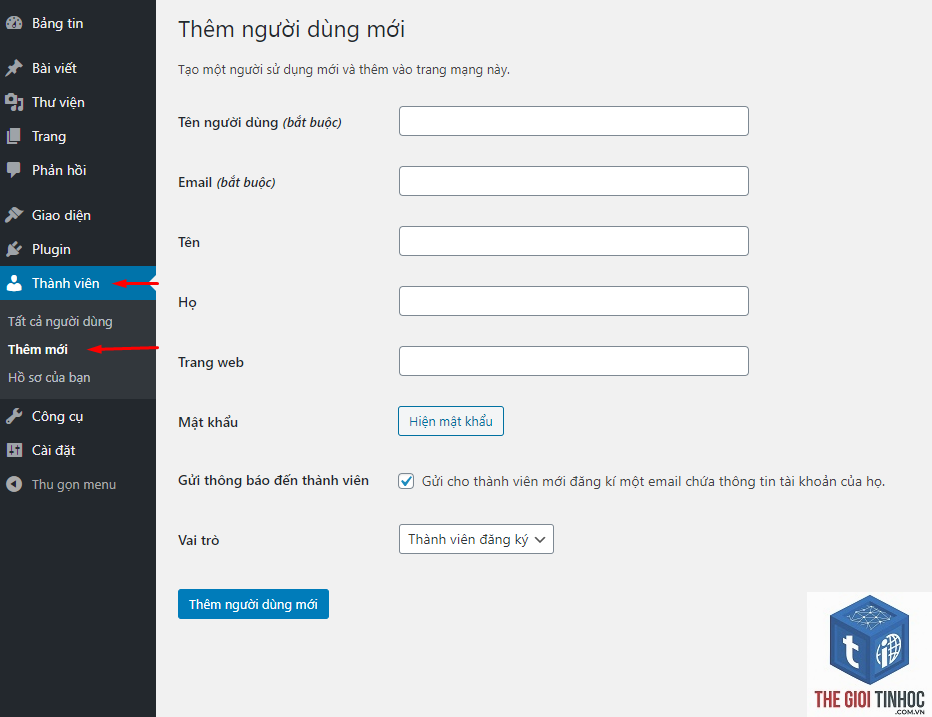Screen dimensions: 932x717
Task: Click the Mật khẩu label
Action: [208, 422]
